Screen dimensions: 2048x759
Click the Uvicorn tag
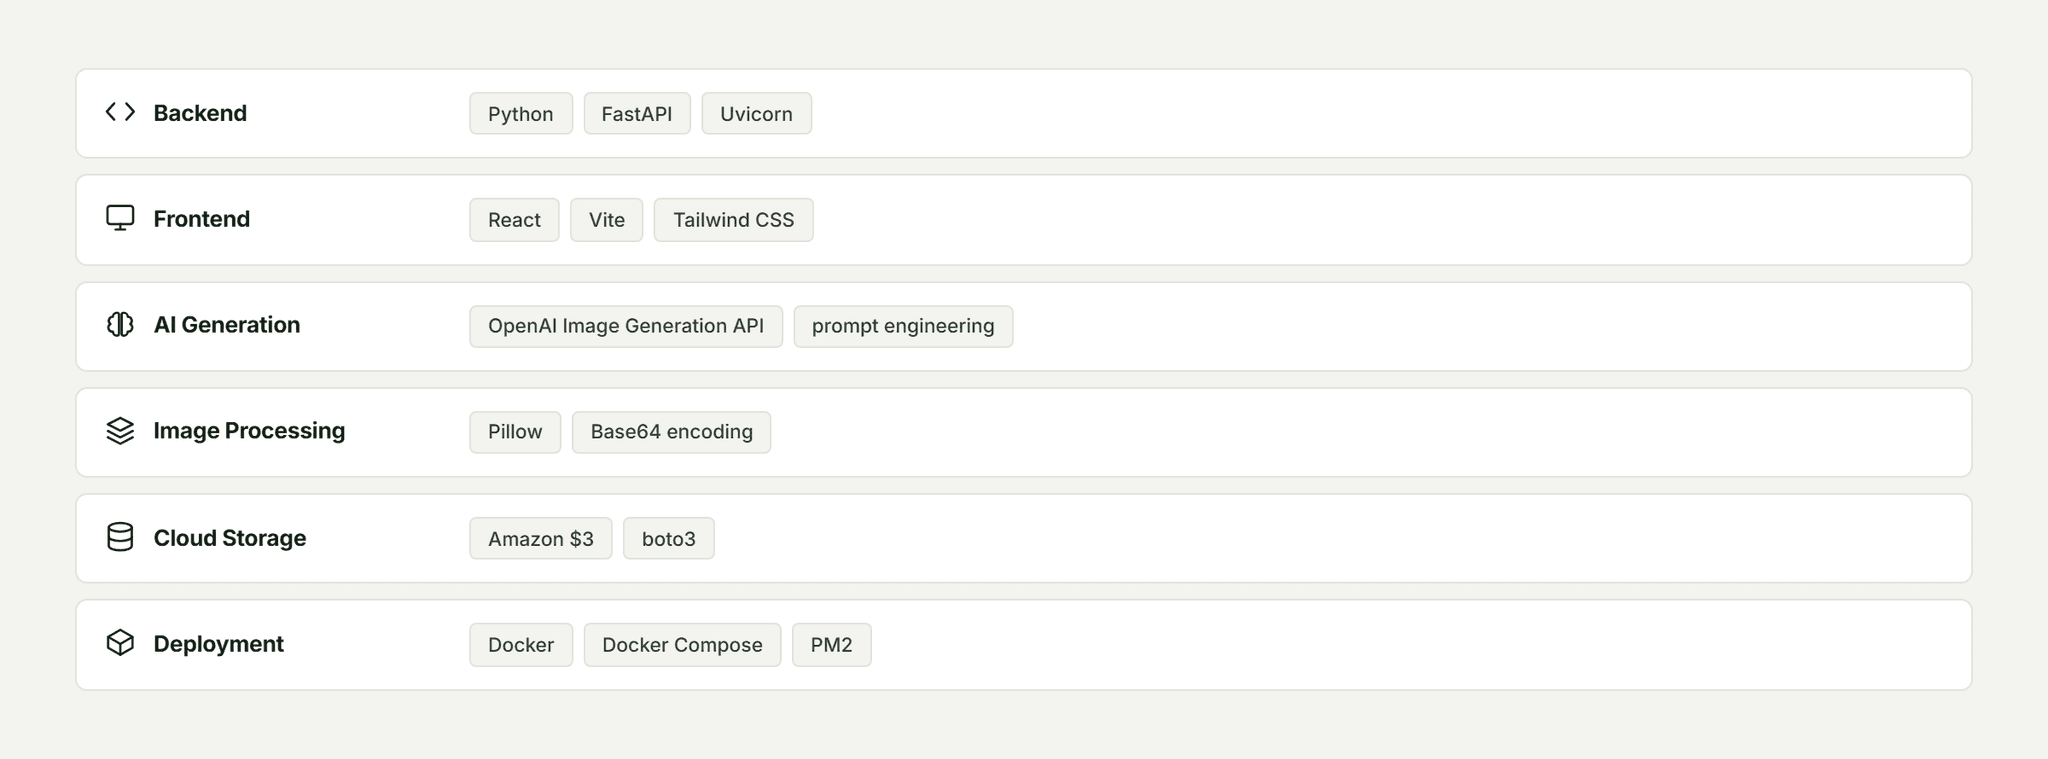click(756, 114)
